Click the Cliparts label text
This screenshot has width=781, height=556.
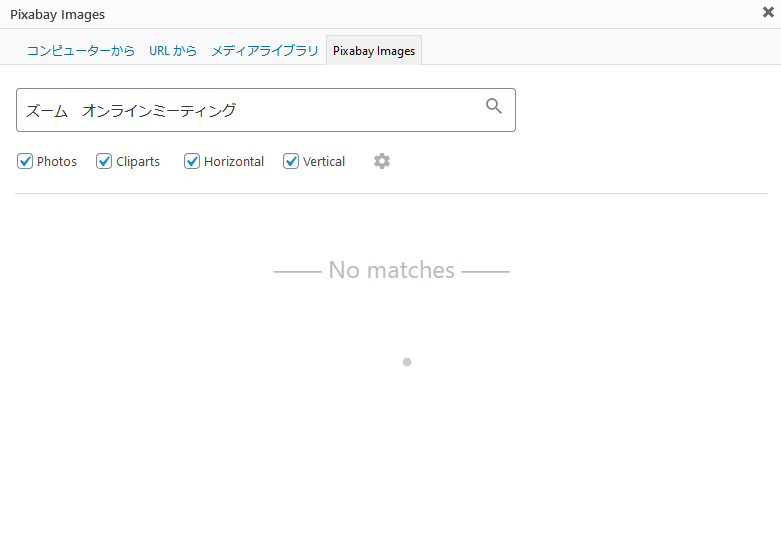(138, 162)
